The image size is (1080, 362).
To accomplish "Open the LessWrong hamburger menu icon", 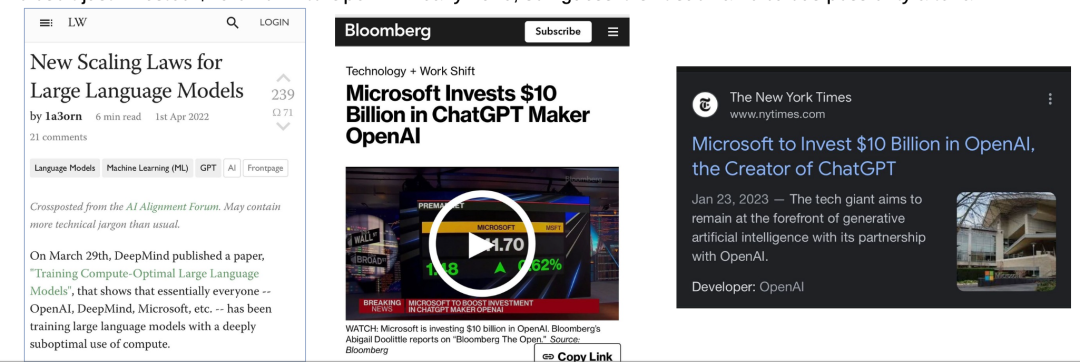I will (x=46, y=23).
